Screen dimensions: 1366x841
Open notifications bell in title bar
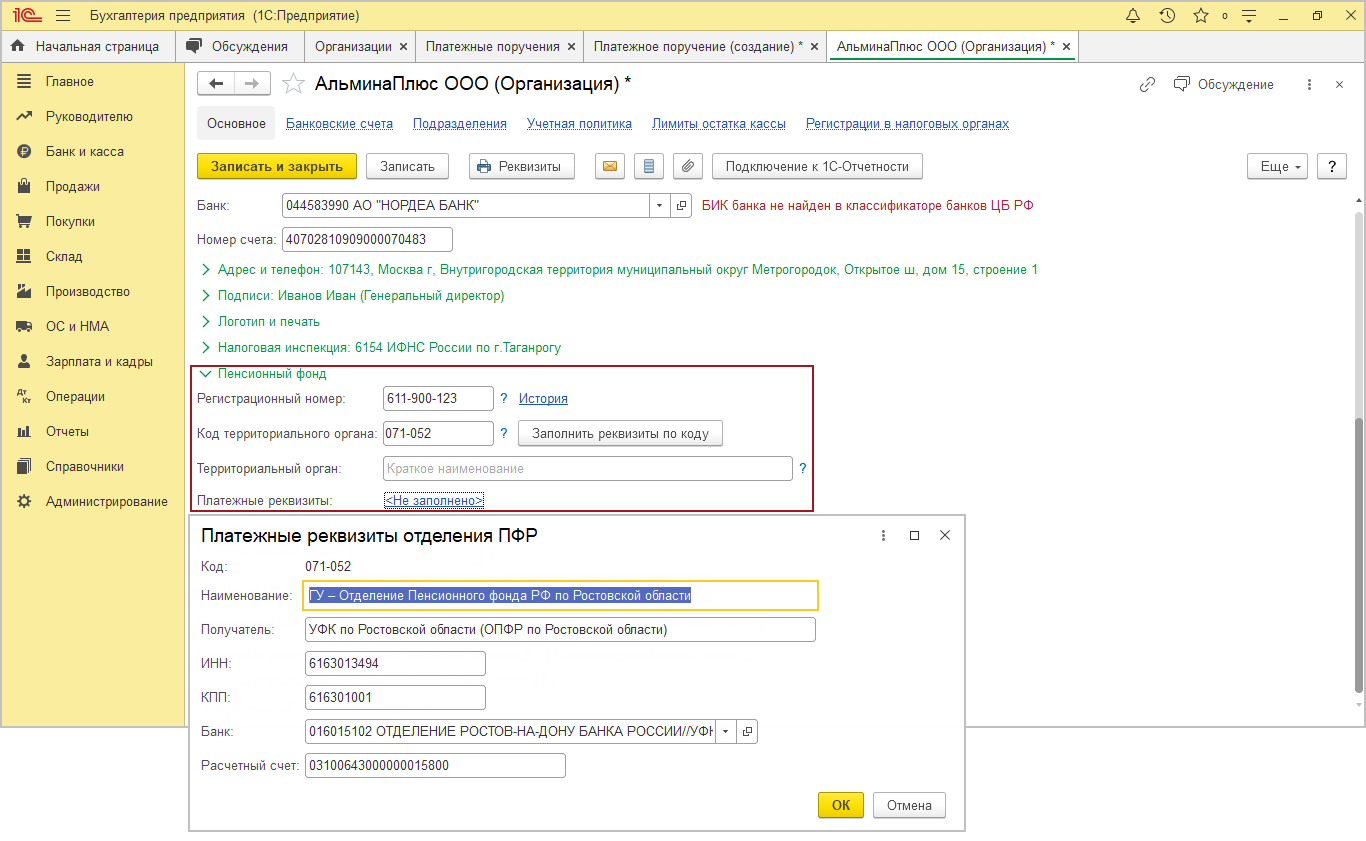[1133, 16]
